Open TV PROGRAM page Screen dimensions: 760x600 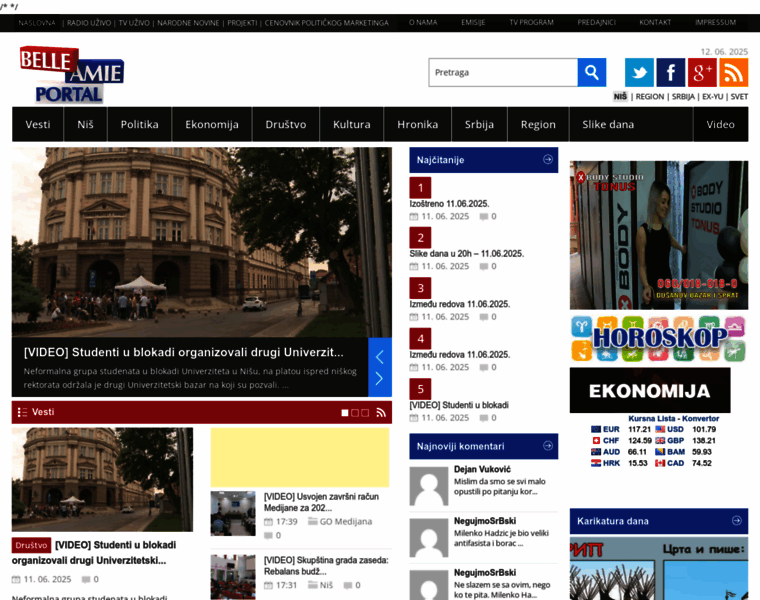pos(531,22)
